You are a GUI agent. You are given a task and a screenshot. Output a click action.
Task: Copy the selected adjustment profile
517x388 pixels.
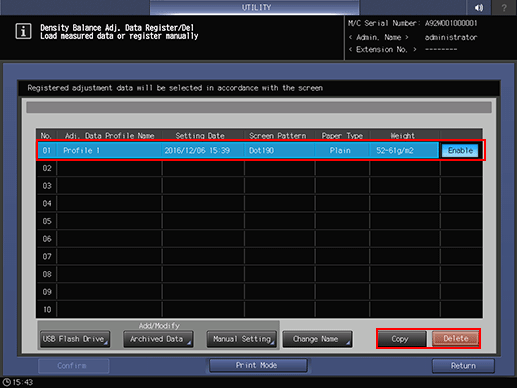click(401, 339)
